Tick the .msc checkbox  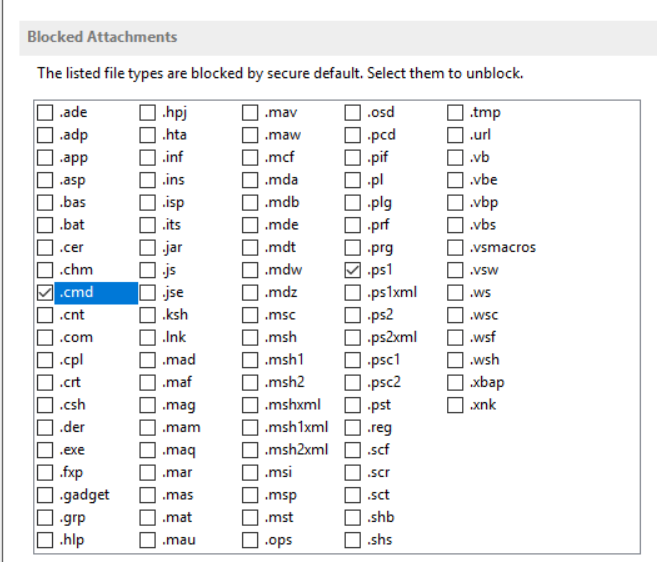(x=250, y=315)
